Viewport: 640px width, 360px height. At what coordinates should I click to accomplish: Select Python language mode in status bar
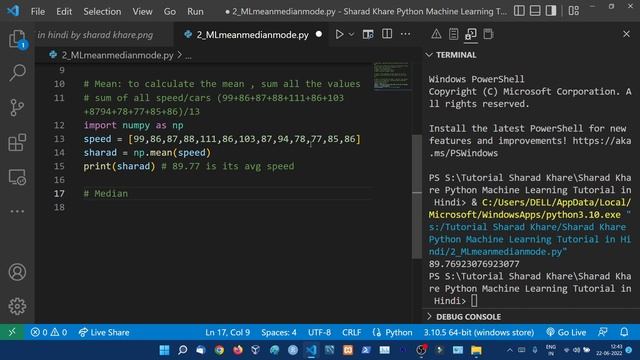[393, 332]
